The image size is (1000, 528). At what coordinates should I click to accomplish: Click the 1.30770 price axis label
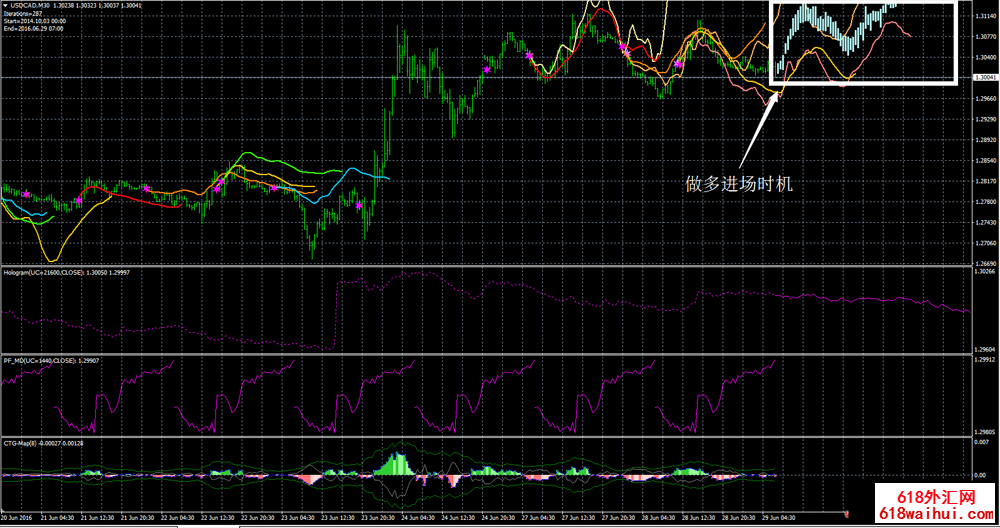[x=985, y=36]
